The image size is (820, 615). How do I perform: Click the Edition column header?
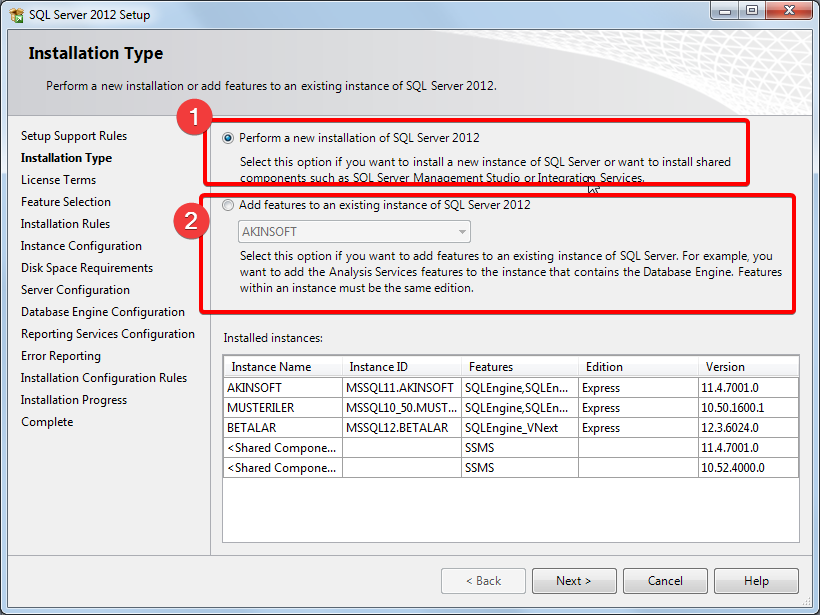(x=638, y=367)
